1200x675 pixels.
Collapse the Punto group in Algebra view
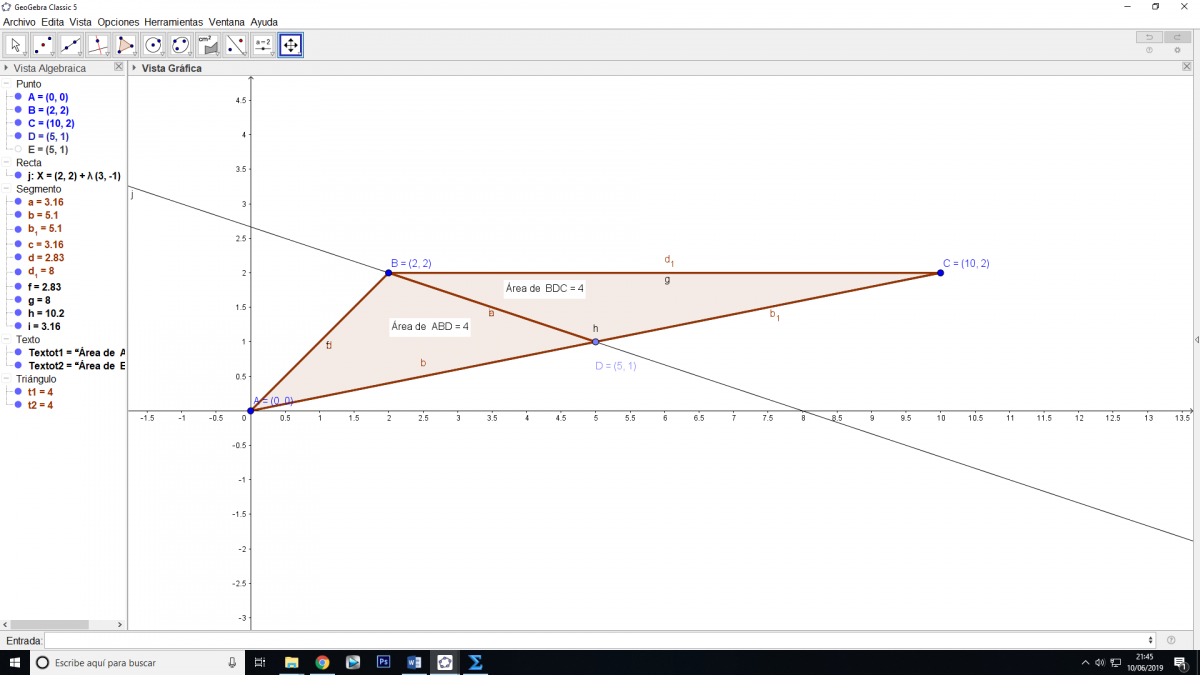click(7, 84)
